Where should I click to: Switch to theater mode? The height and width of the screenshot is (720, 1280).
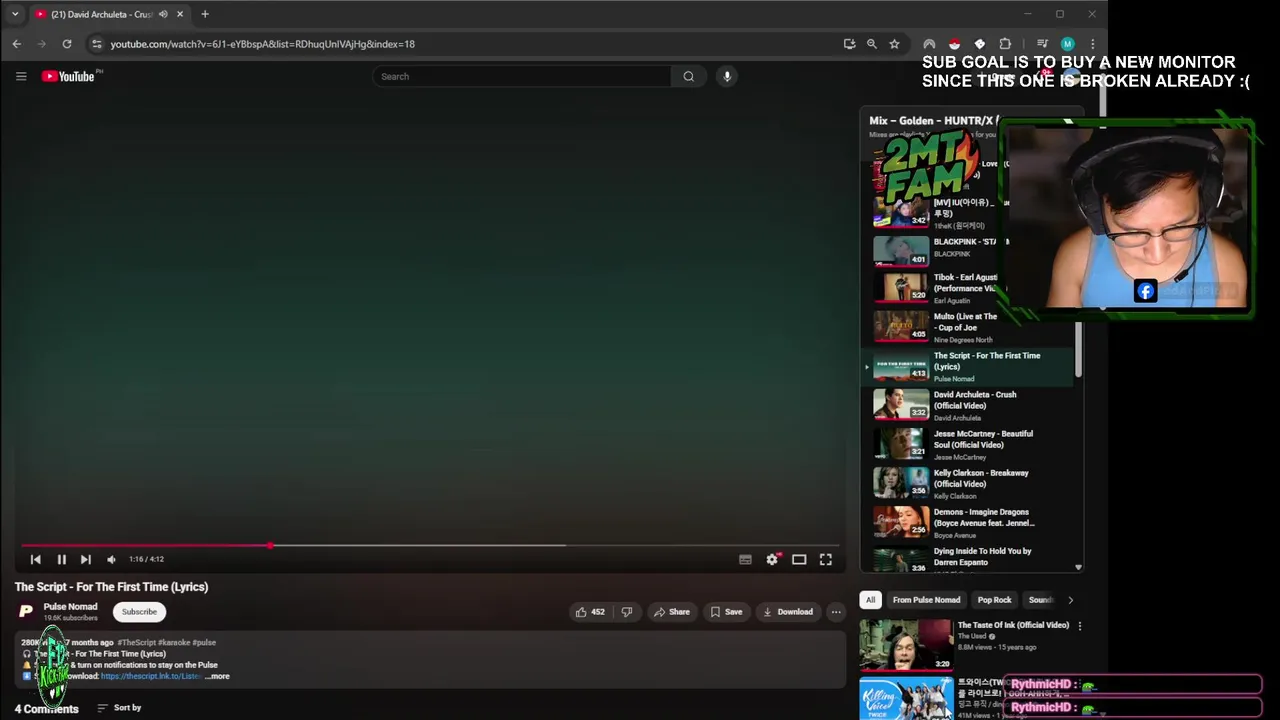pos(799,559)
